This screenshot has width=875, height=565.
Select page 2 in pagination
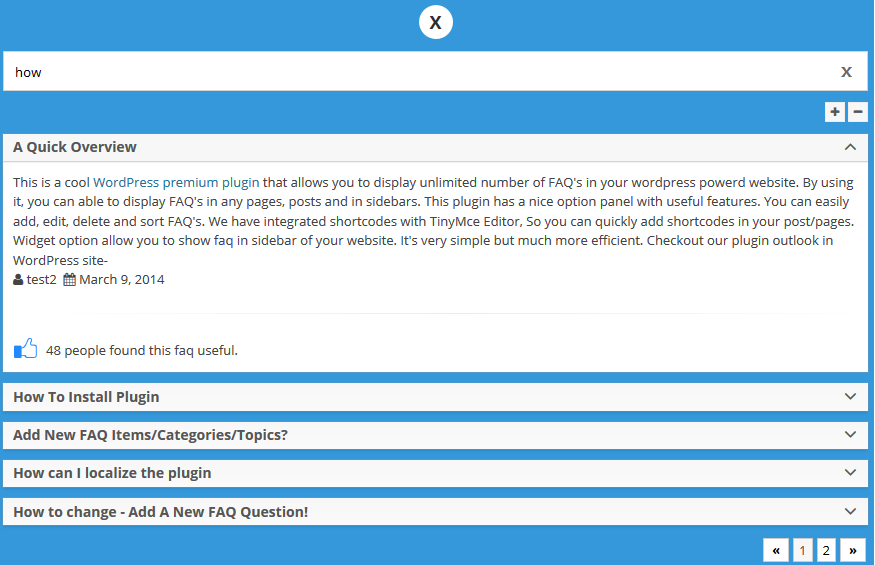click(x=826, y=550)
